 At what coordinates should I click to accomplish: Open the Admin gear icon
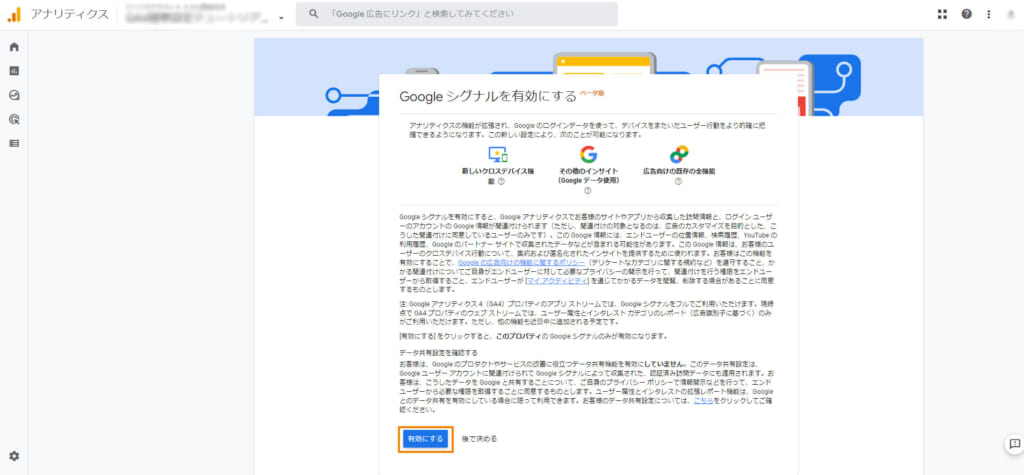pos(14,456)
